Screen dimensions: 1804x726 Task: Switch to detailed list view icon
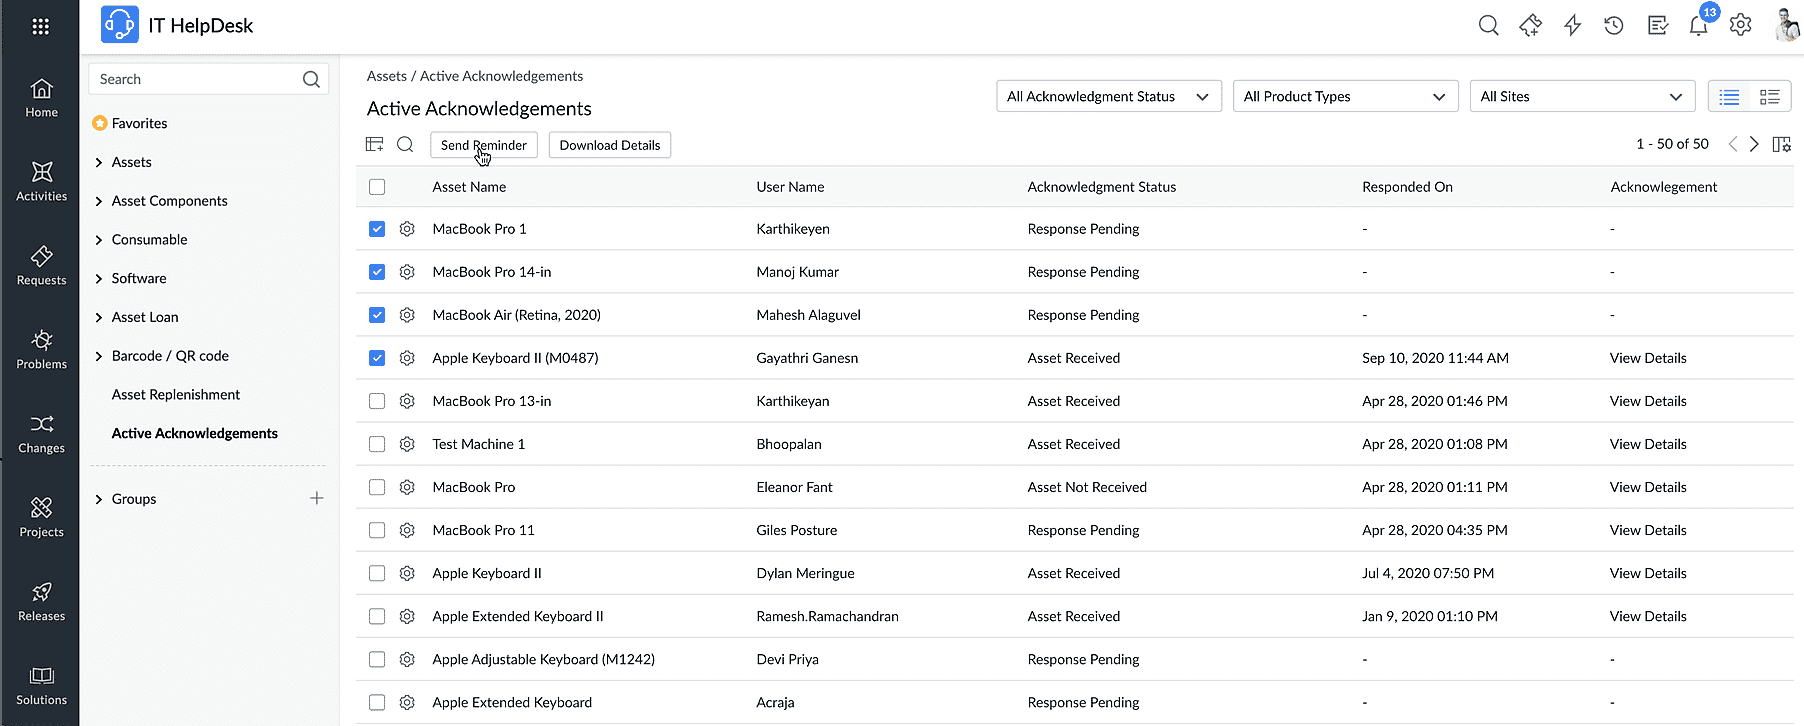(x=1769, y=97)
